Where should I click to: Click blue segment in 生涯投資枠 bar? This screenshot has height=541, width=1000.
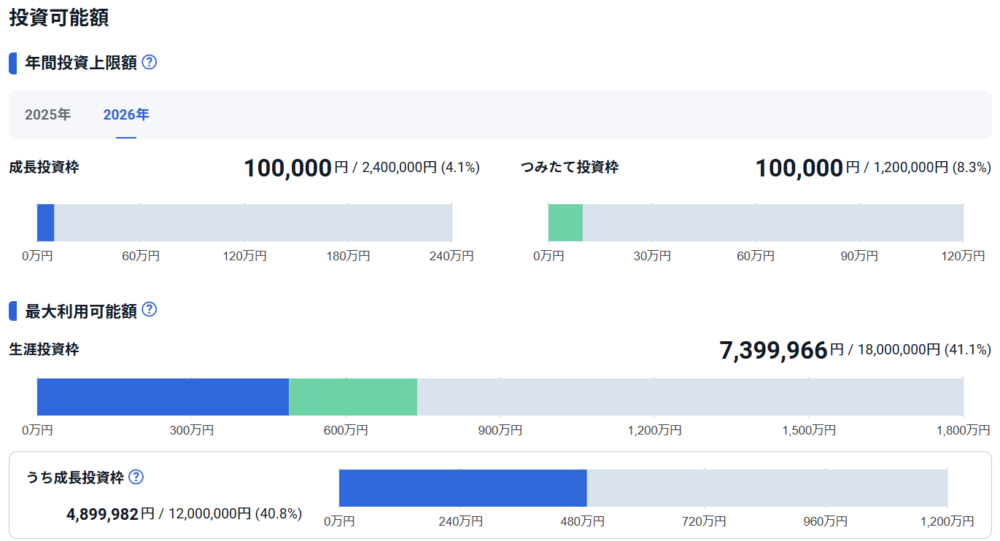pyautogui.click(x=163, y=397)
